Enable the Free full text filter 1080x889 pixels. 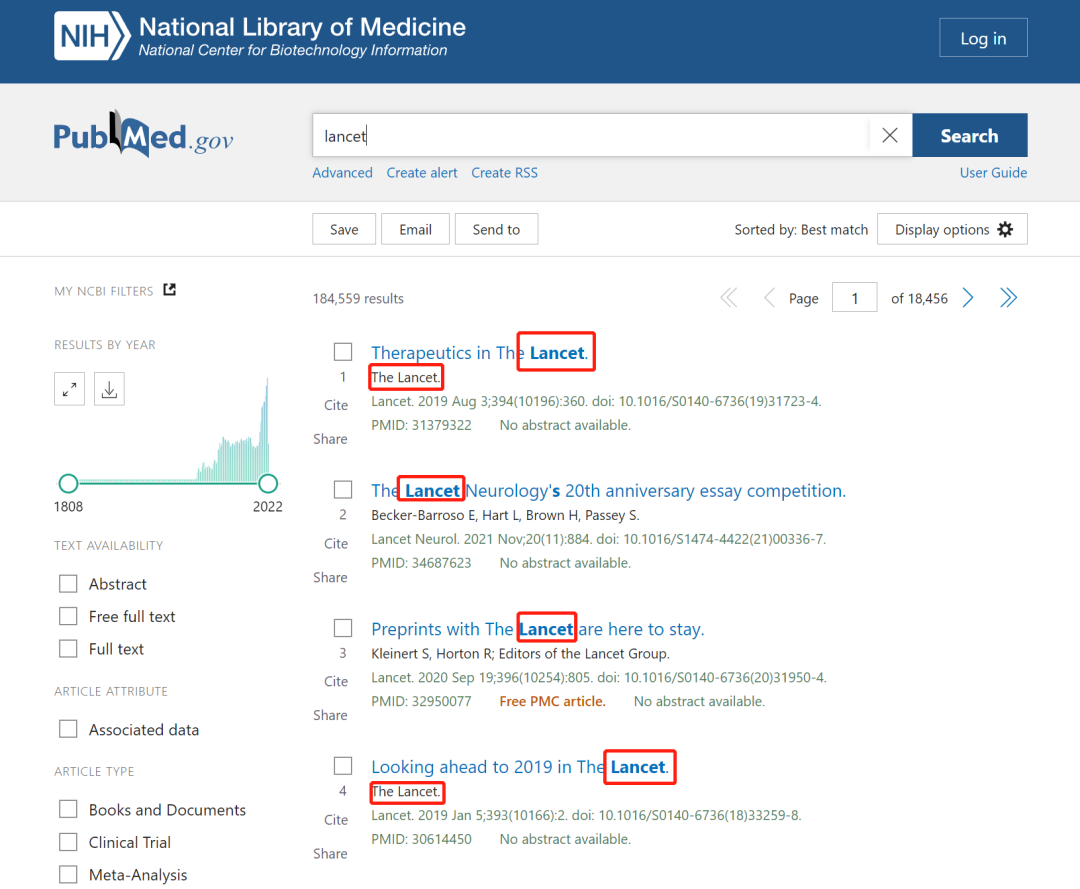pos(68,616)
